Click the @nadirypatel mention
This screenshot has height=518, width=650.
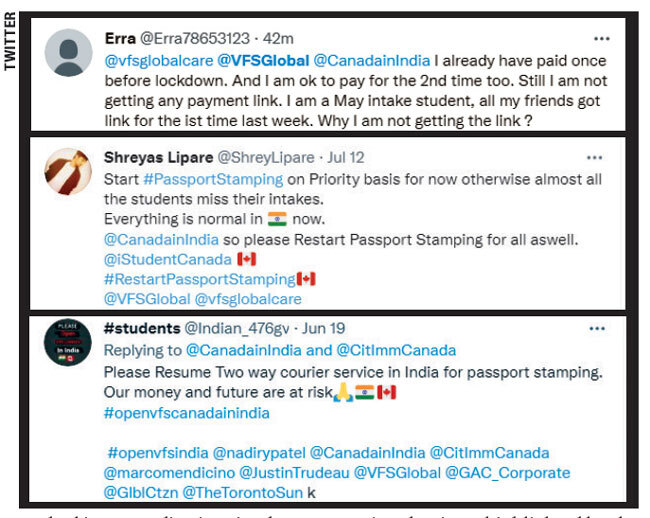(x=259, y=453)
